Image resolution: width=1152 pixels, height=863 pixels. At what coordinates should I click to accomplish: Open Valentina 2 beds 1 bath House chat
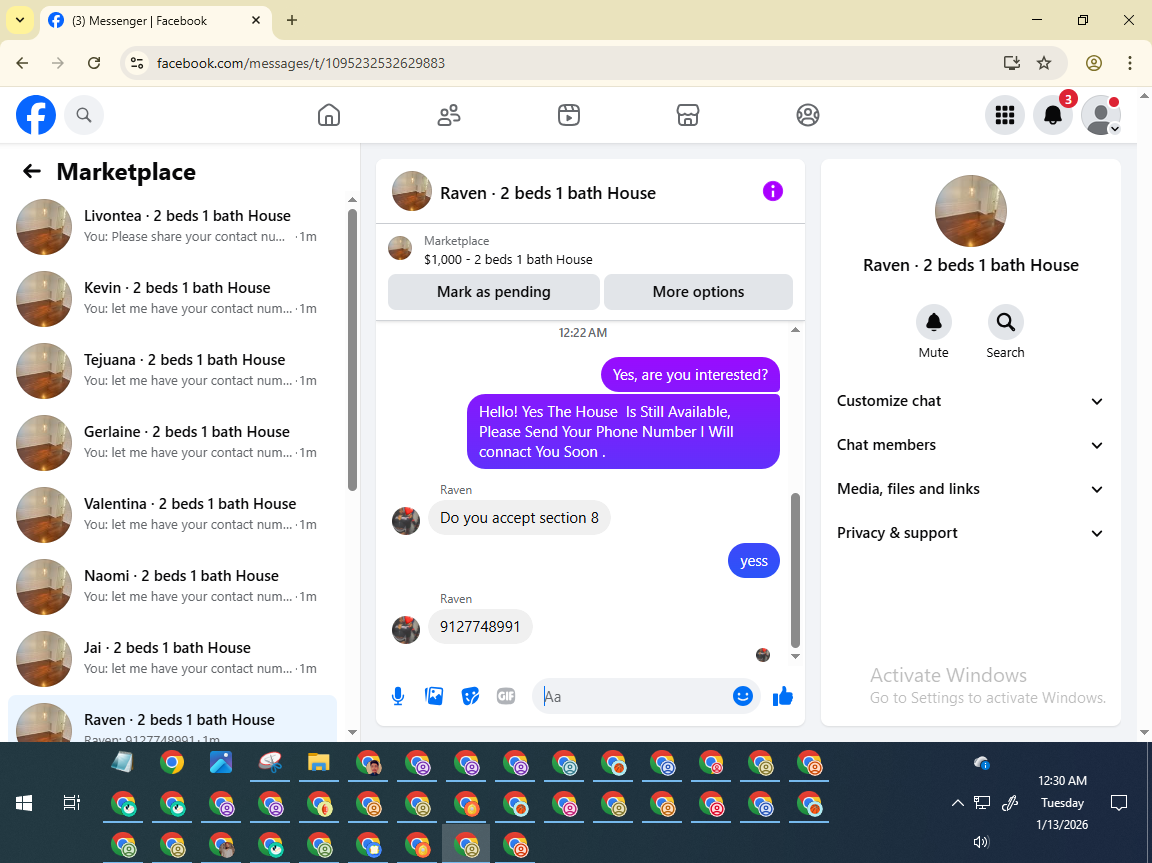[173, 514]
